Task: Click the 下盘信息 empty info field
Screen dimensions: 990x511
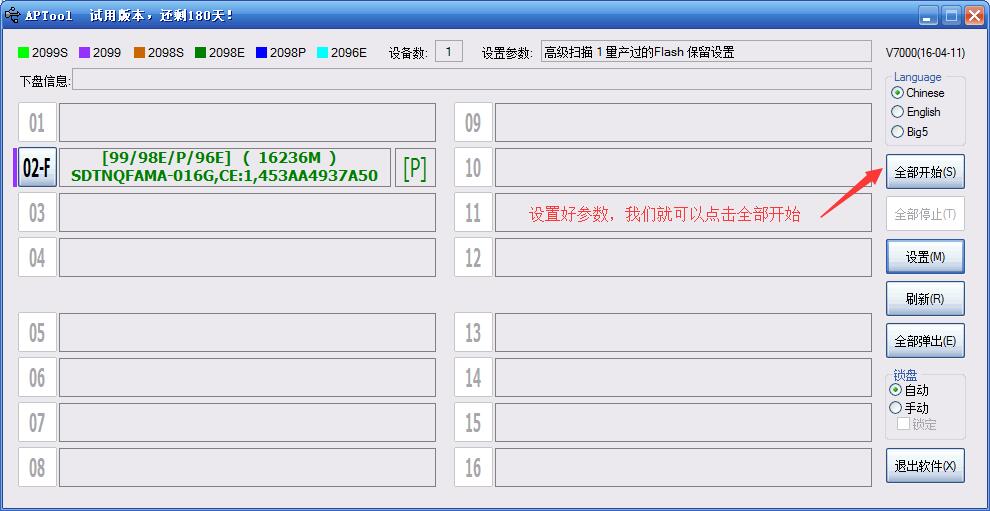Action: (472, 80)
